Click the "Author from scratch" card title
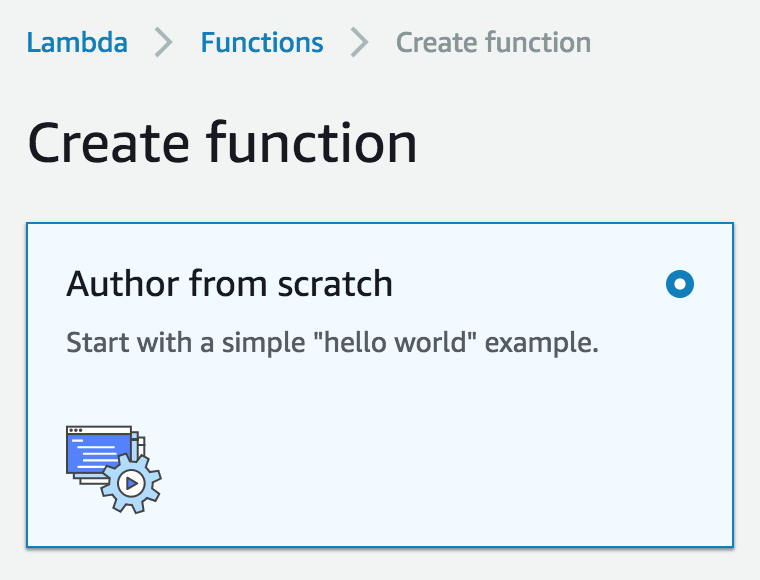The width and height of the screenshot is (760, 580). click(229, 285)
